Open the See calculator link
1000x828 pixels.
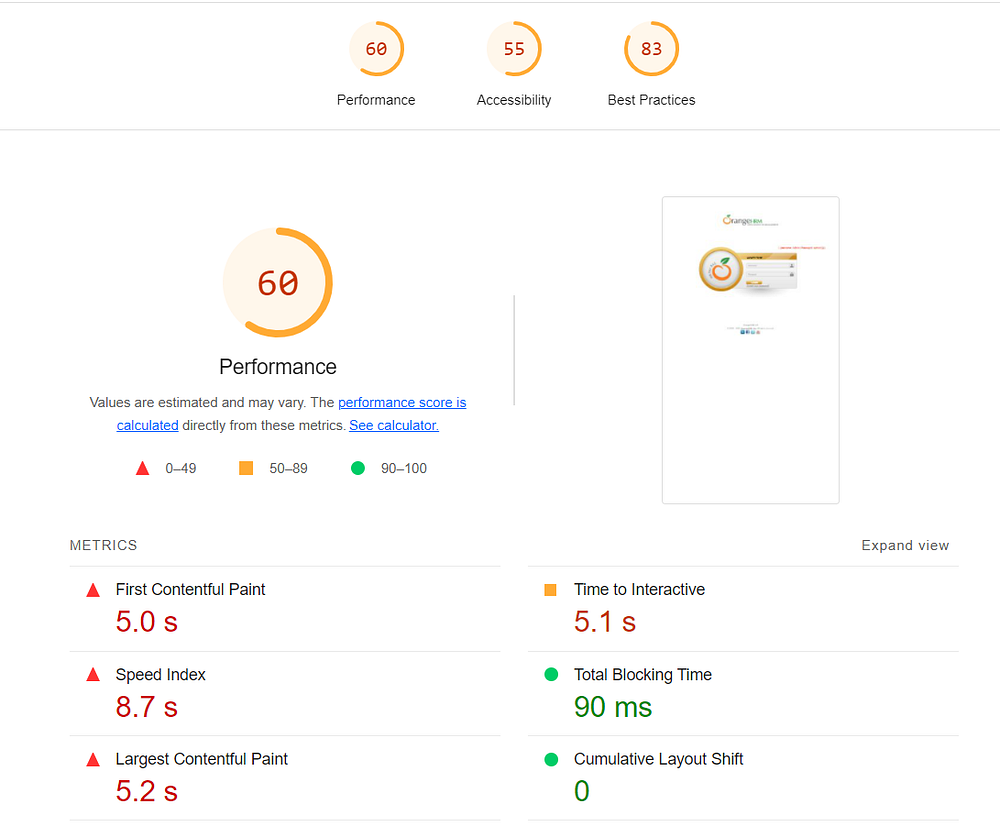pos(394,425)
